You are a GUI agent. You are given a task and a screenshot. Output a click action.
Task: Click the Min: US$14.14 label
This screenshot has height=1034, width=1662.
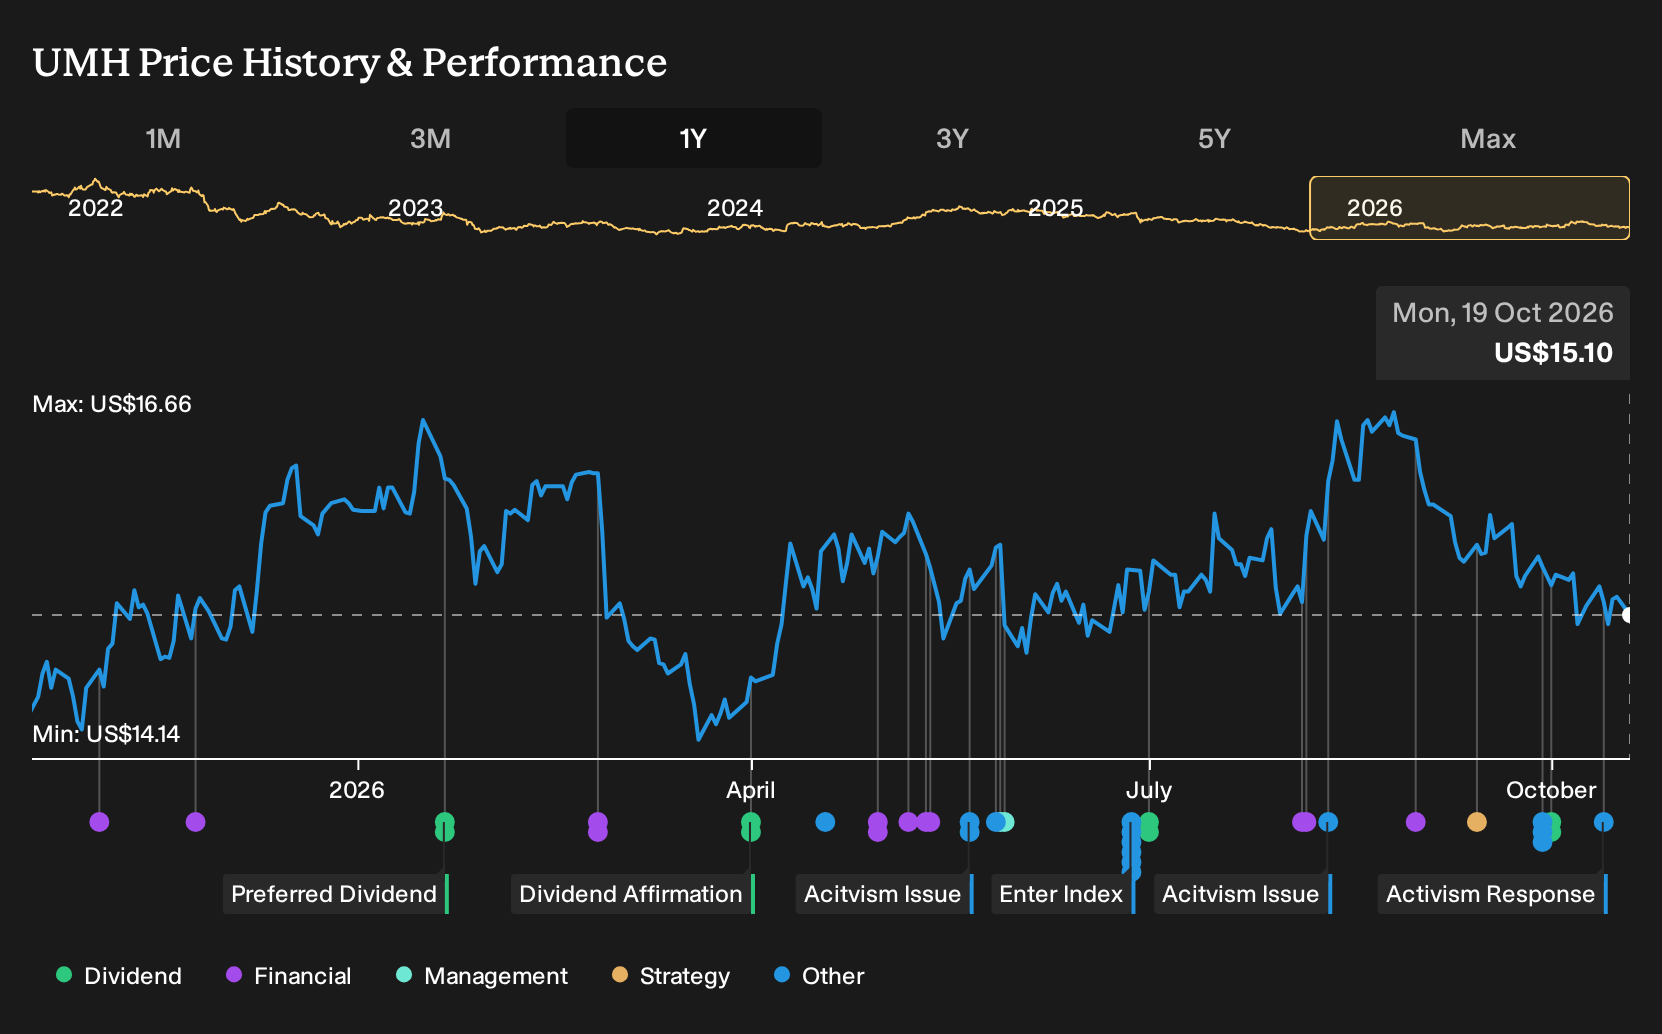pyautogui.click(x=106, y=734)
